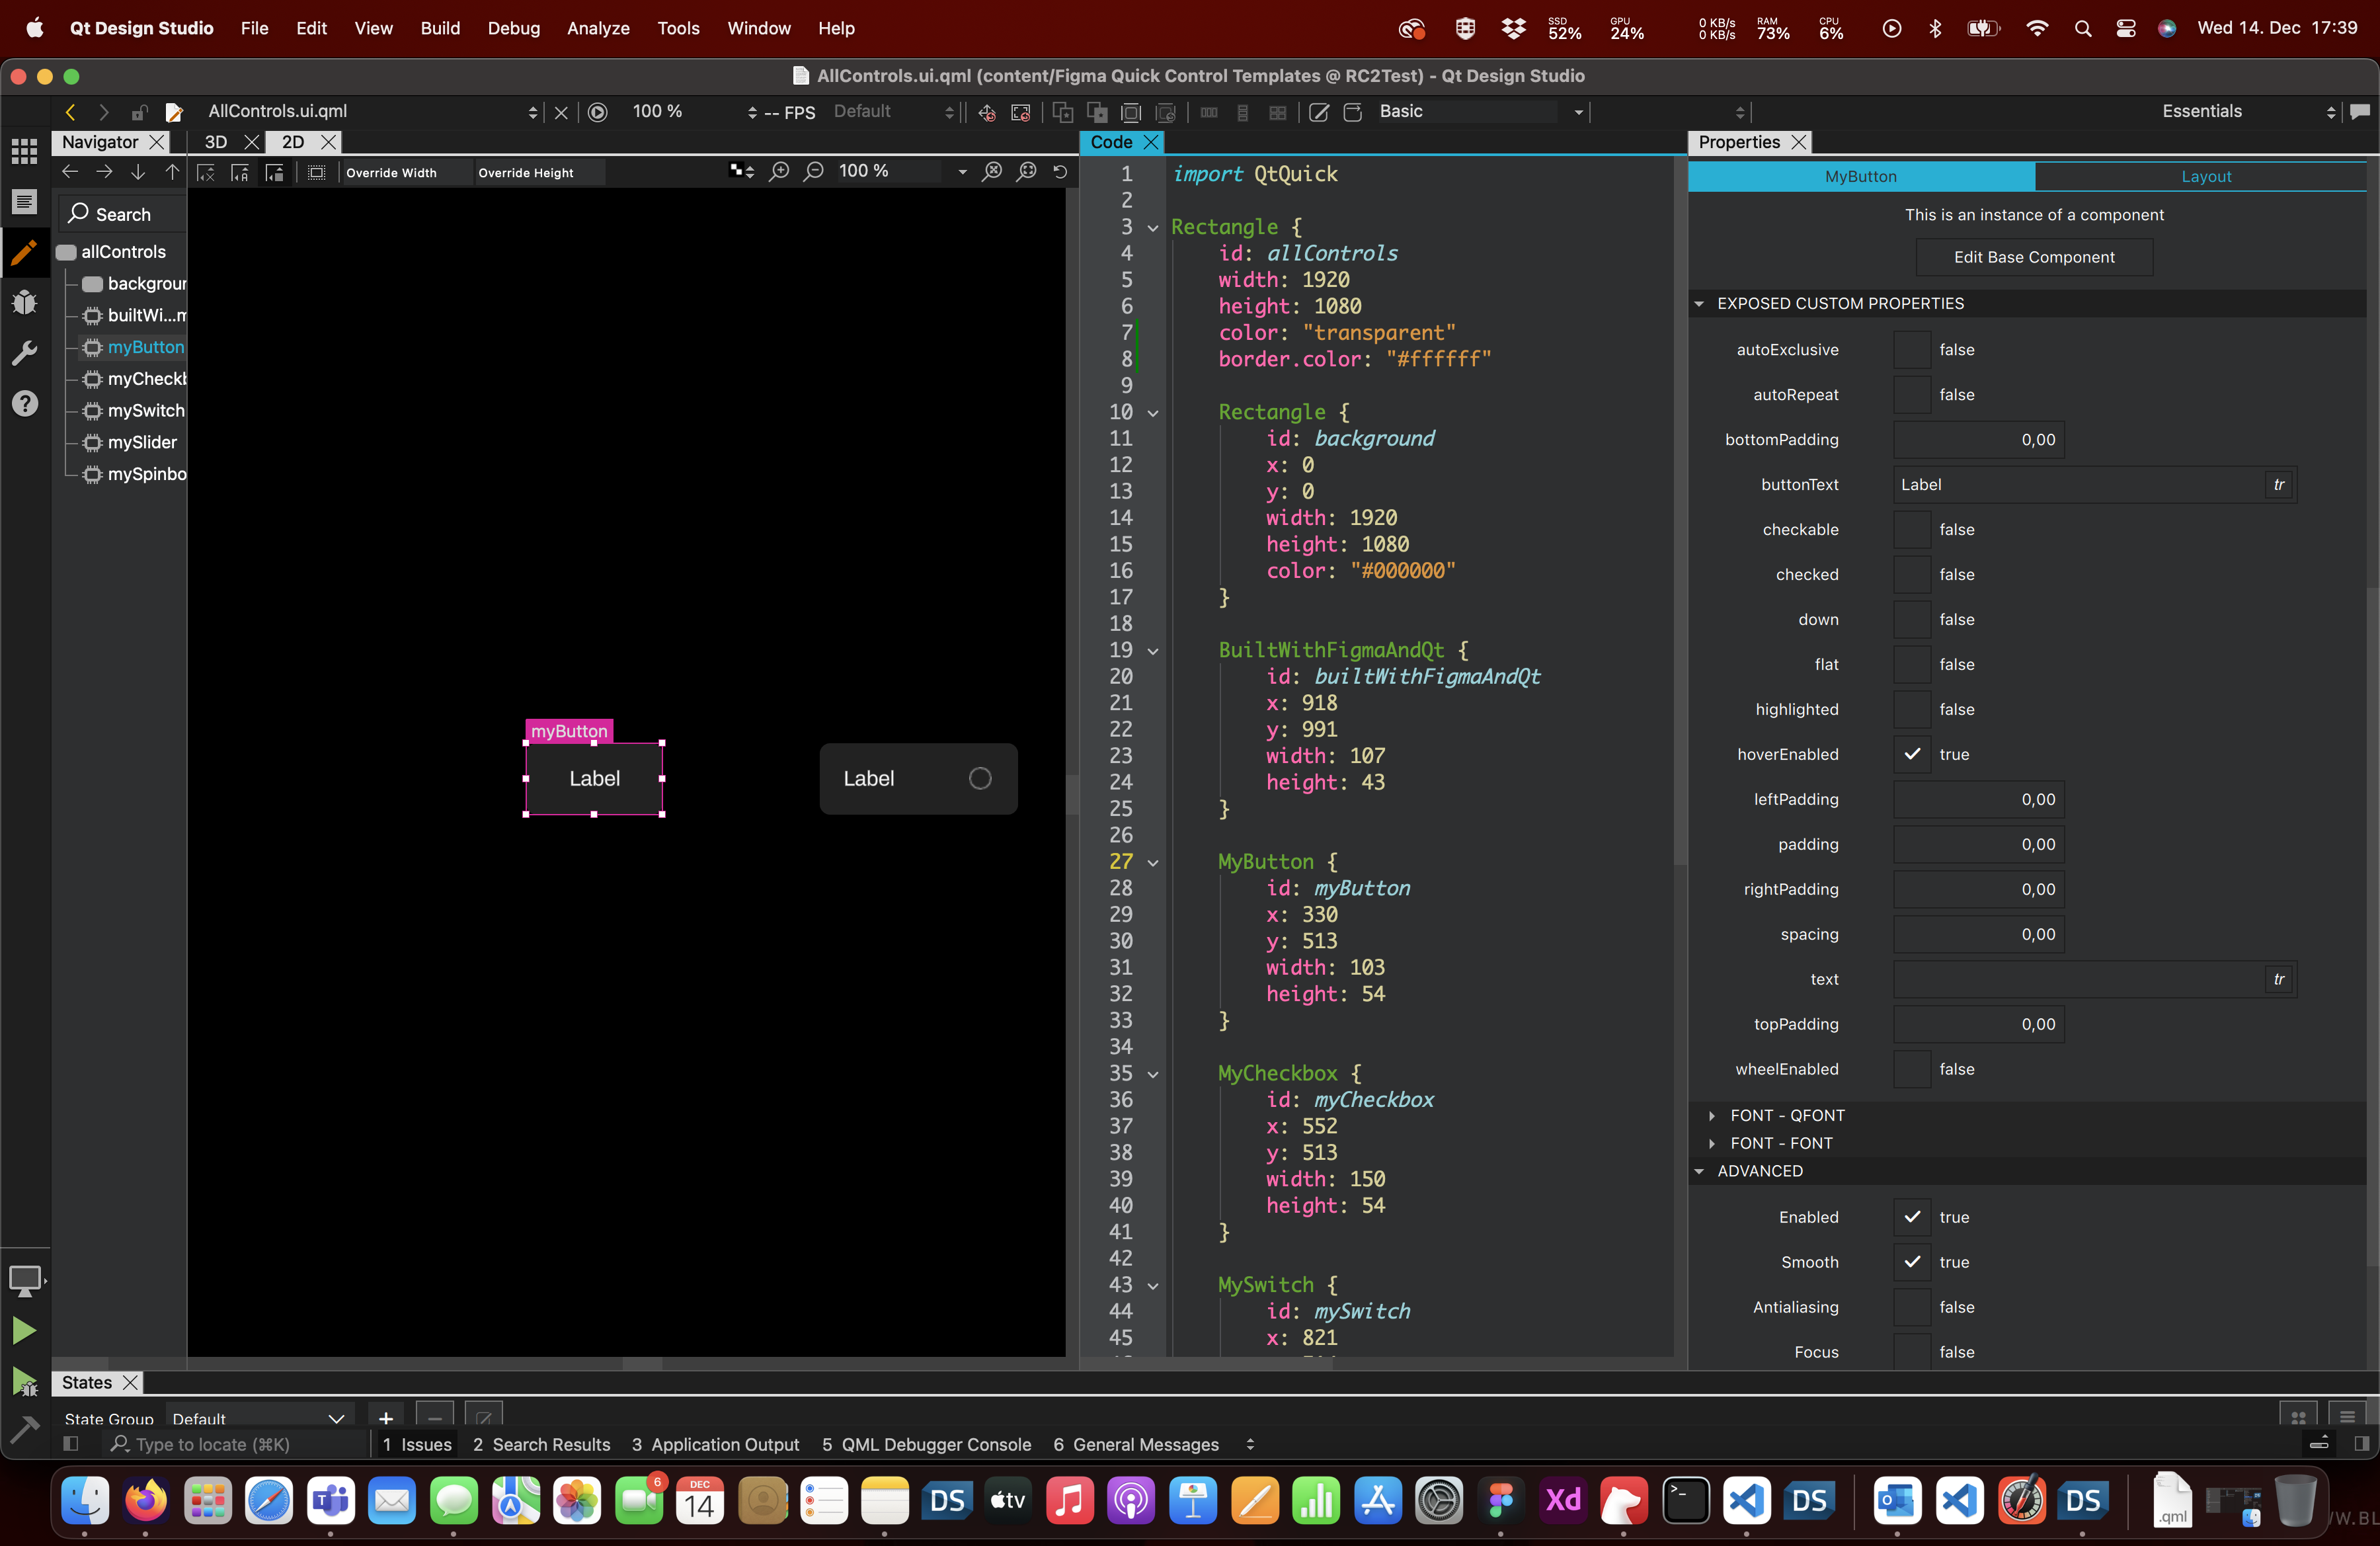Click the Edit Base Component button
This screenshot has height=1546, width=2380.
coord(2034,258)
